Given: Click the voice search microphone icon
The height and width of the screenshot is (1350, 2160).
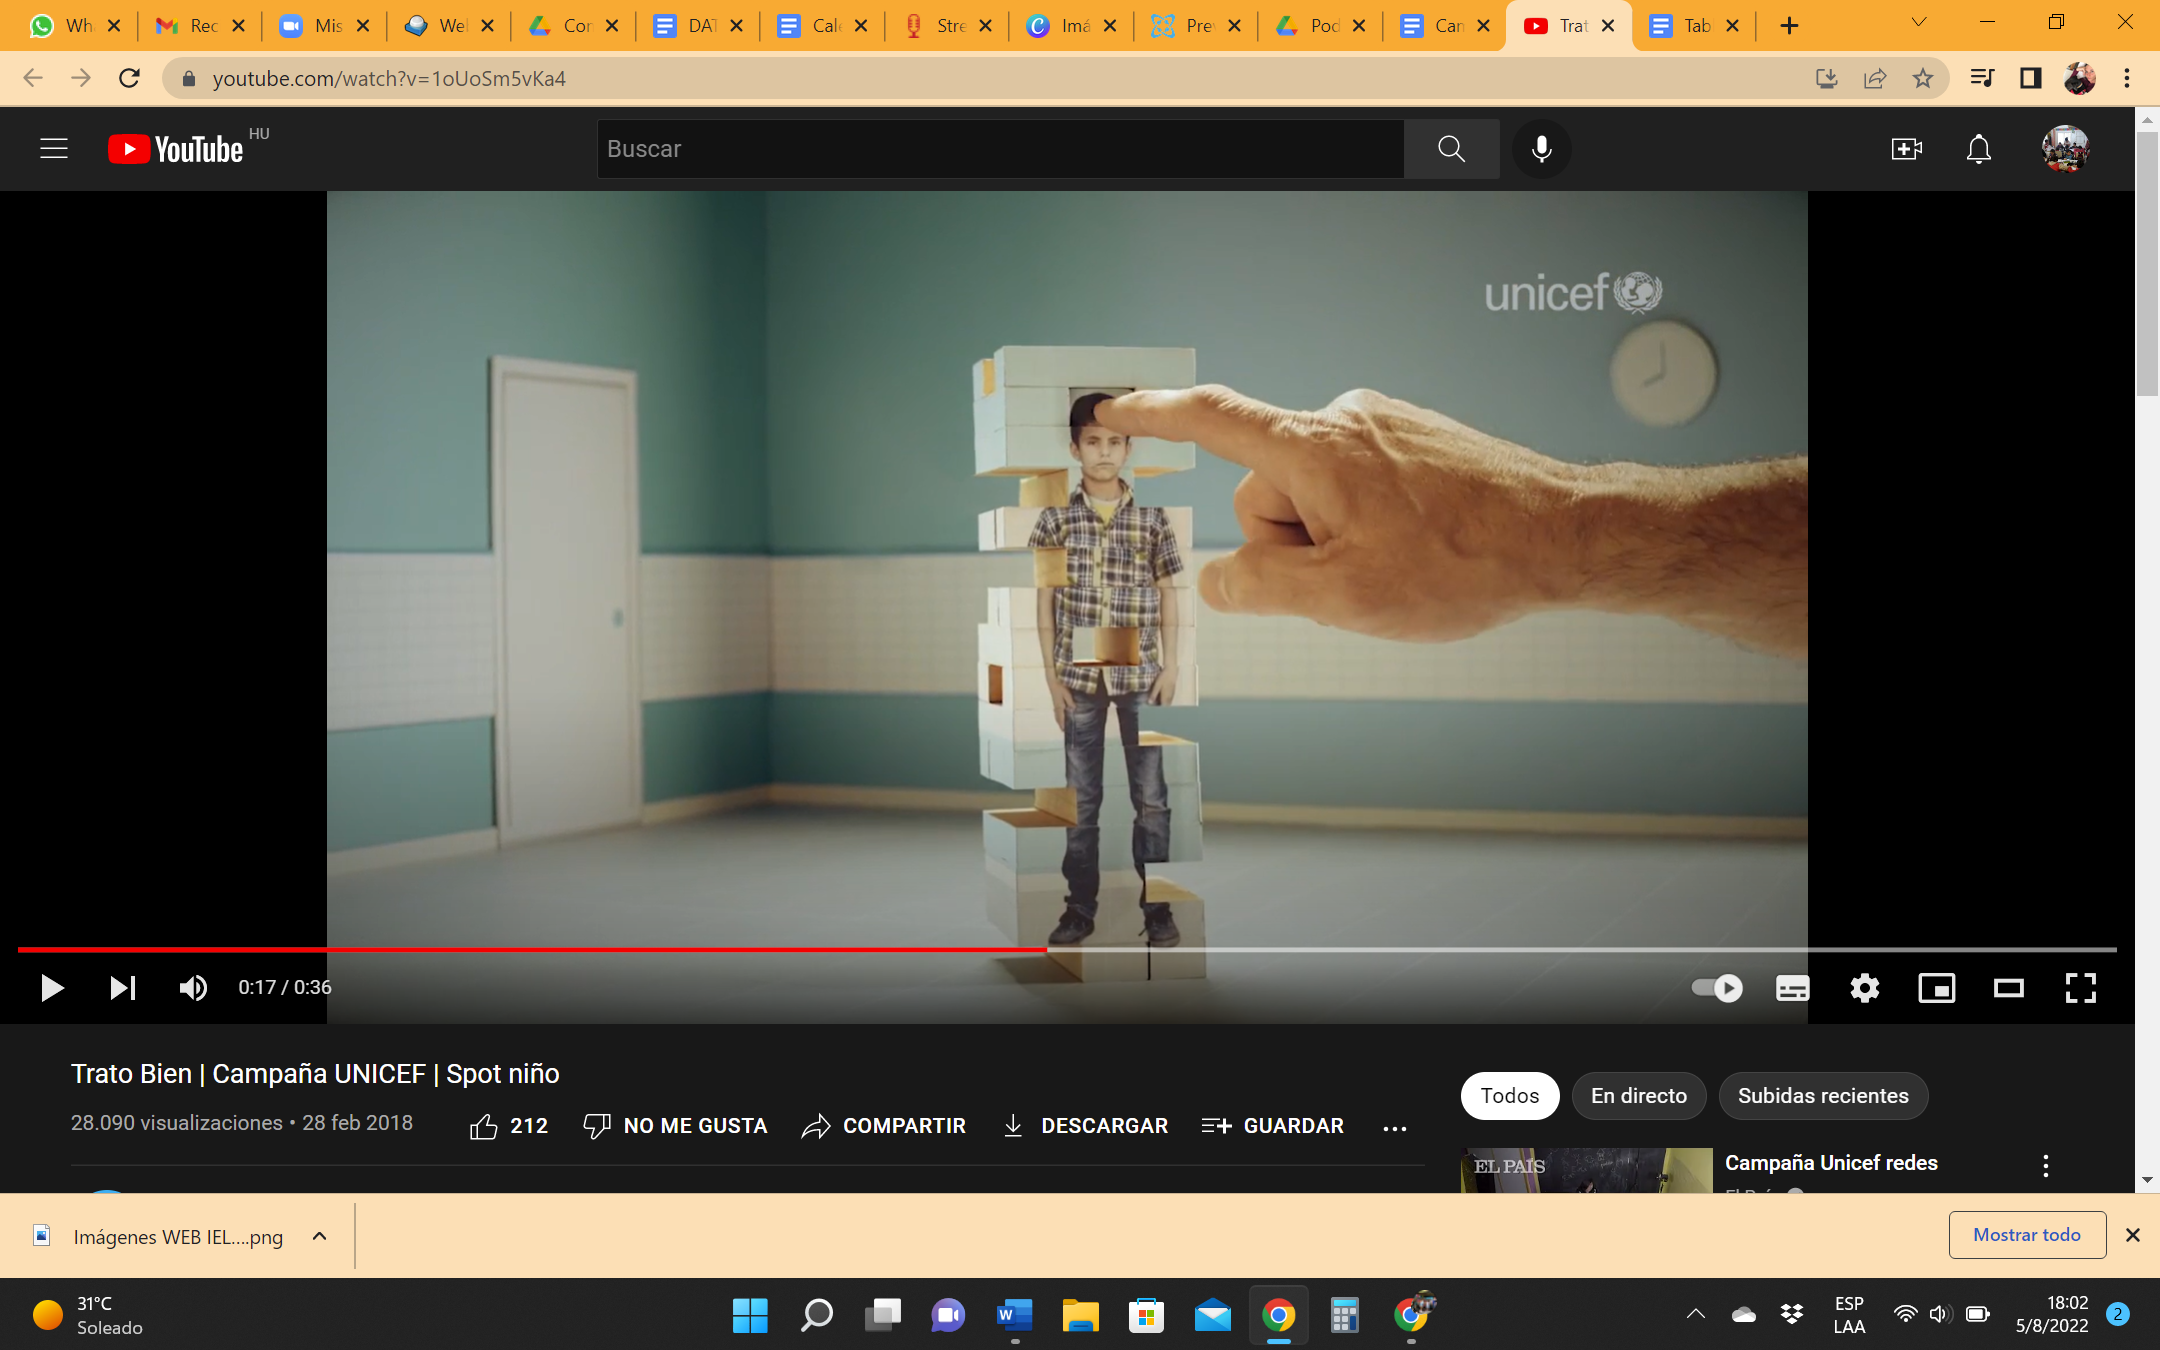Looking at the screenshot, I should click(x=1541, y=149).
